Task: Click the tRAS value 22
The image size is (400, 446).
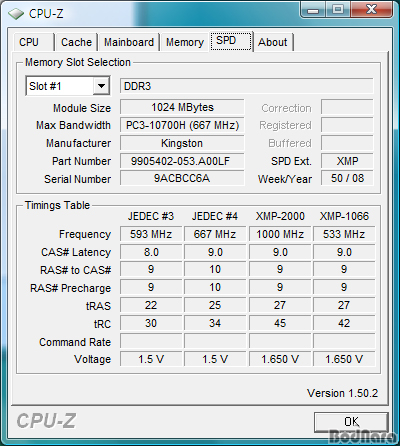Action: pos(151,305)
